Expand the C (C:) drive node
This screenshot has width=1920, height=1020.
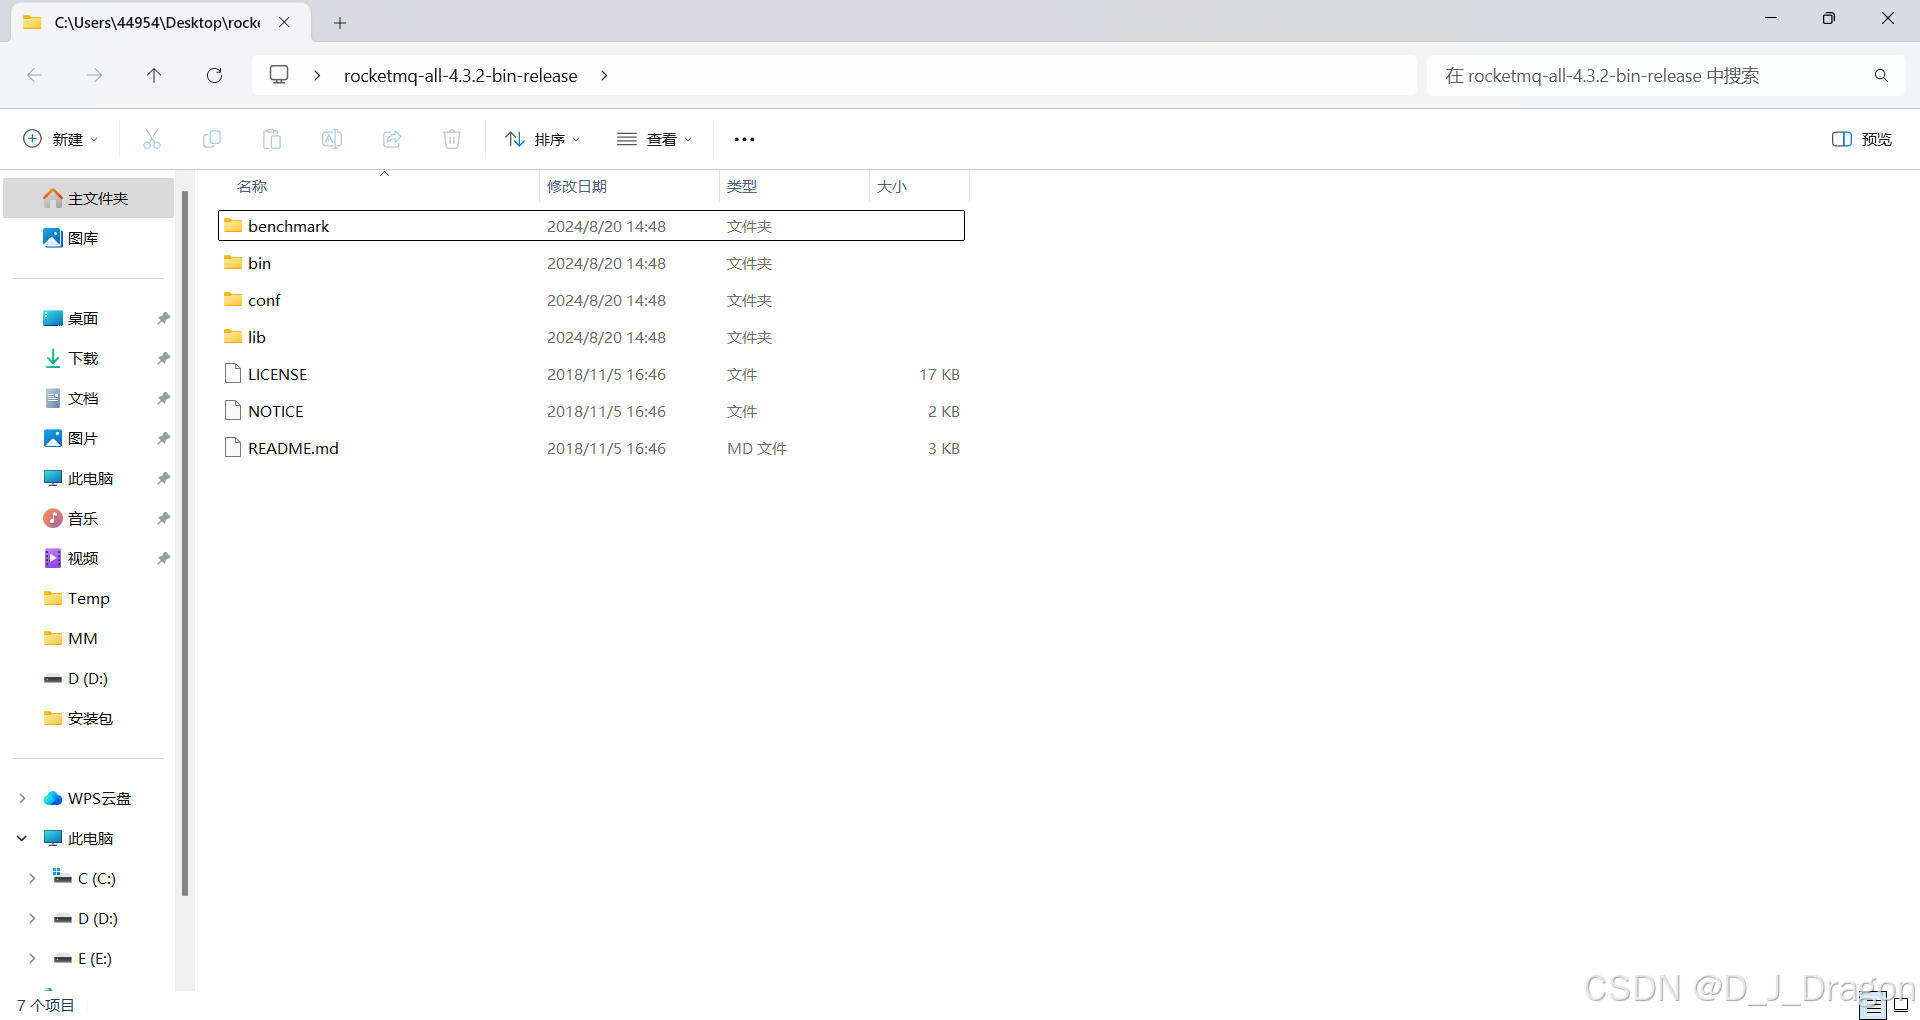(32, 878)
